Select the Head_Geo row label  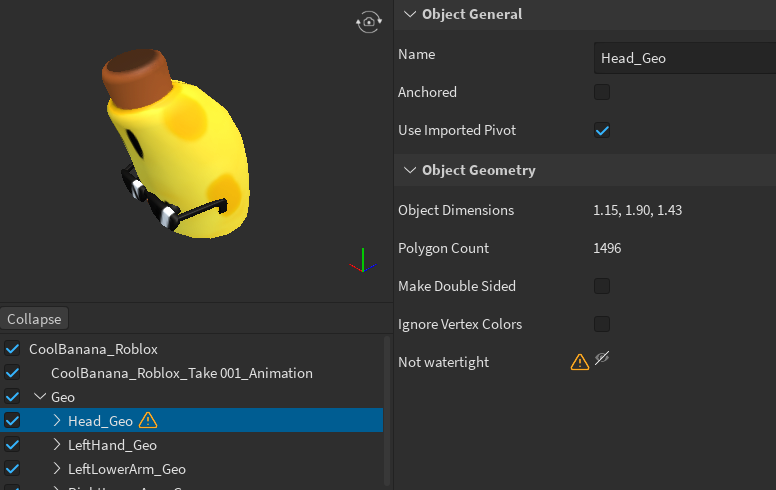[x=100, y=421]
